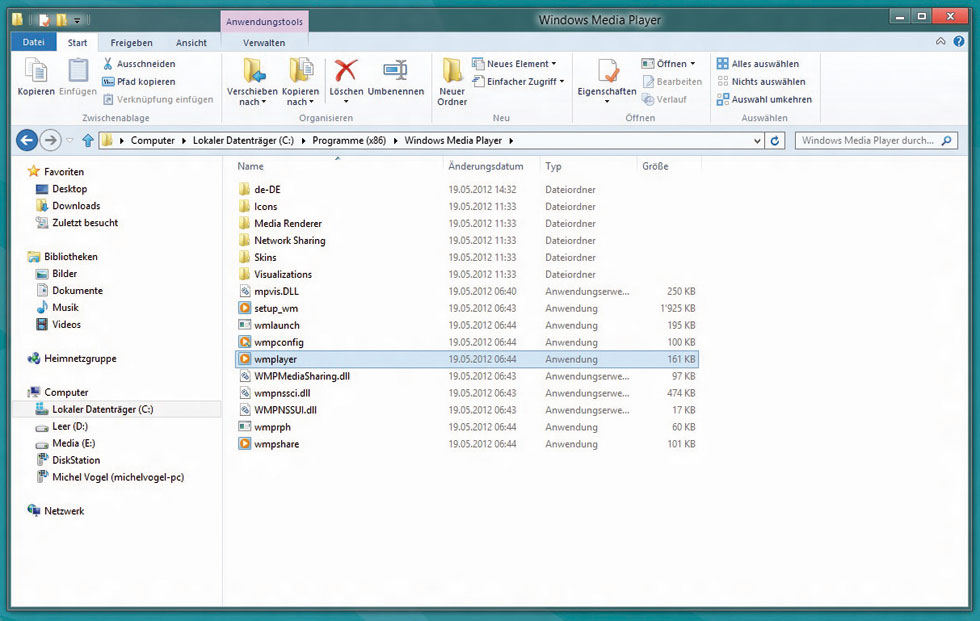This screenshot has width=980, height=621.
Task: Click the Anwendungstools contextual tab
Action: [264, 22]
